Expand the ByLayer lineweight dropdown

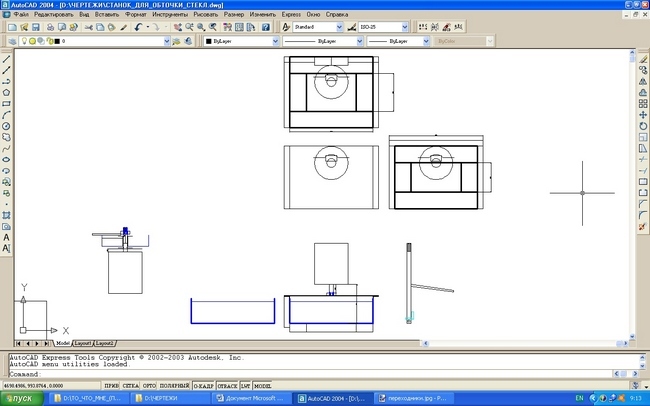pos(426,41)
